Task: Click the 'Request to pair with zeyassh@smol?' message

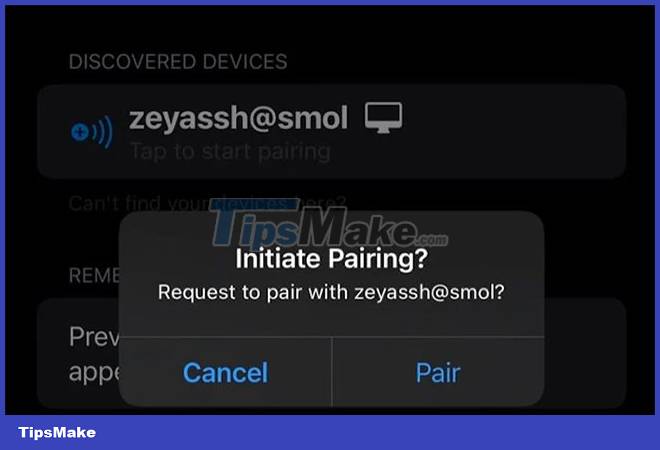Action: coord(331,292)
